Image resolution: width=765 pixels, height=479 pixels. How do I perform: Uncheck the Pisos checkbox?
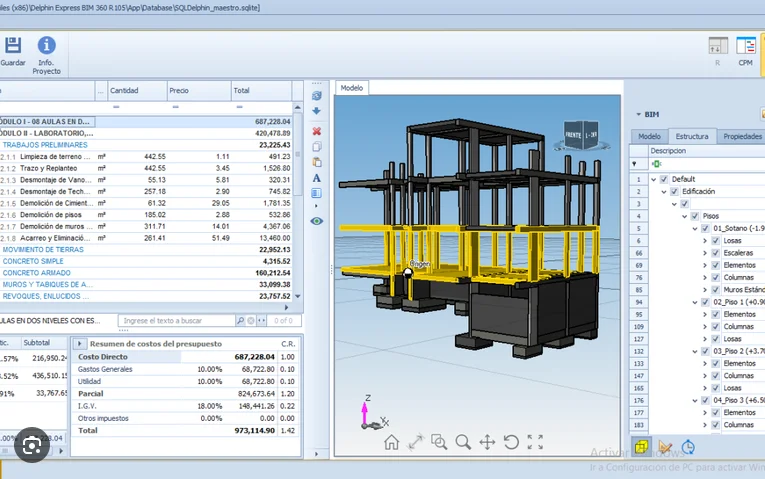[695, 216]
